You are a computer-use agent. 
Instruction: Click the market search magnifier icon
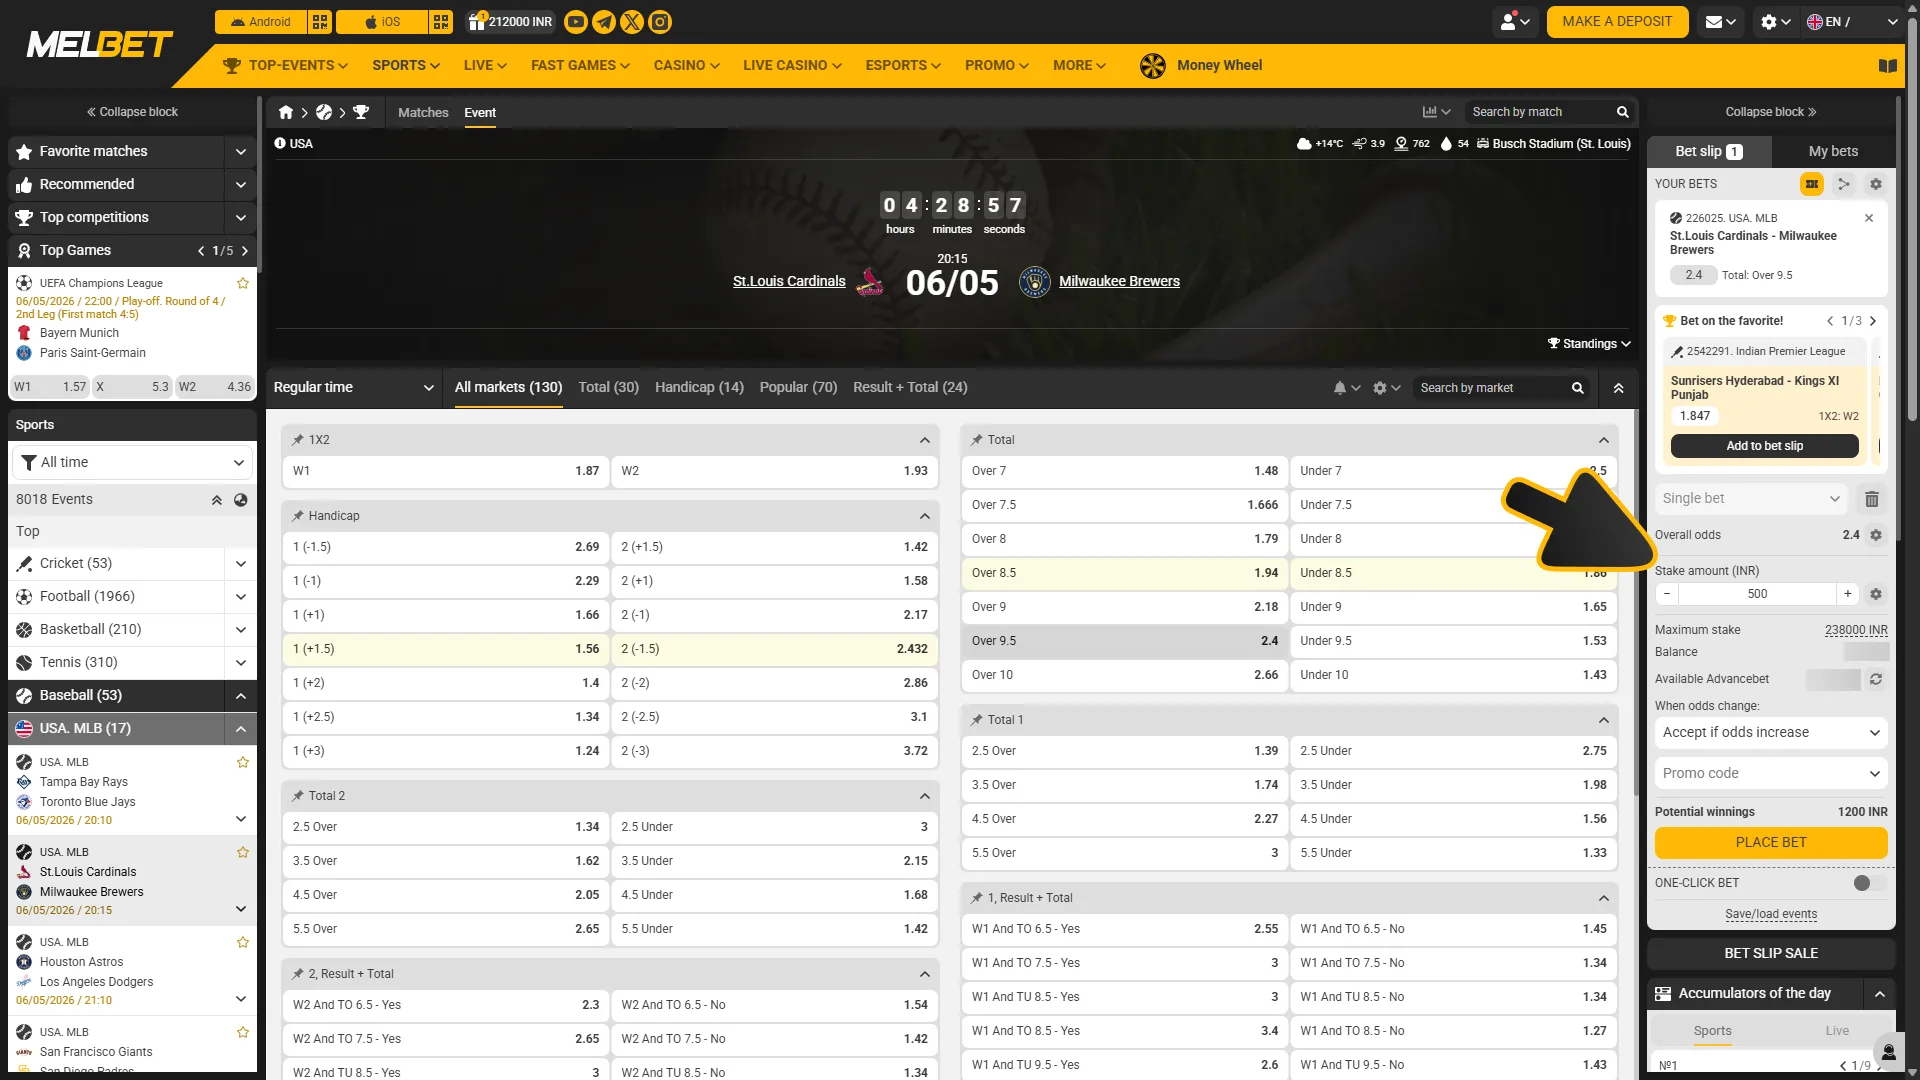[x=1578, y=388]
